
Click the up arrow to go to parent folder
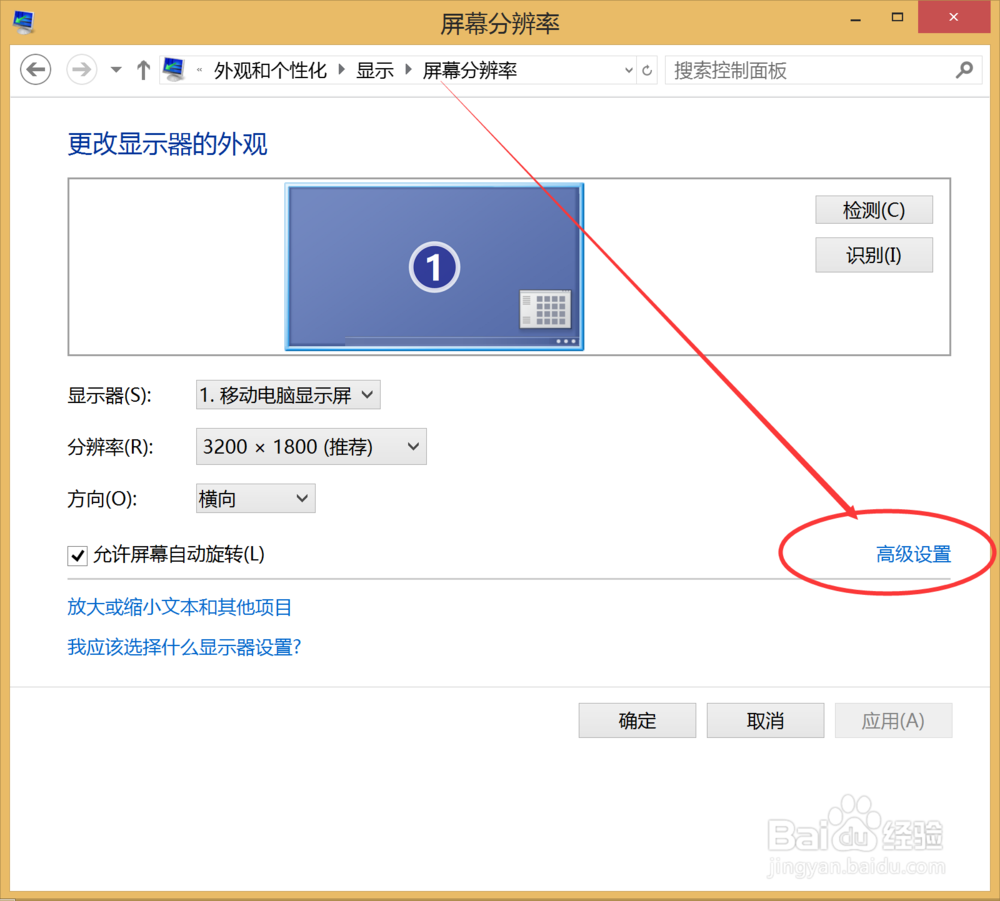143,69
